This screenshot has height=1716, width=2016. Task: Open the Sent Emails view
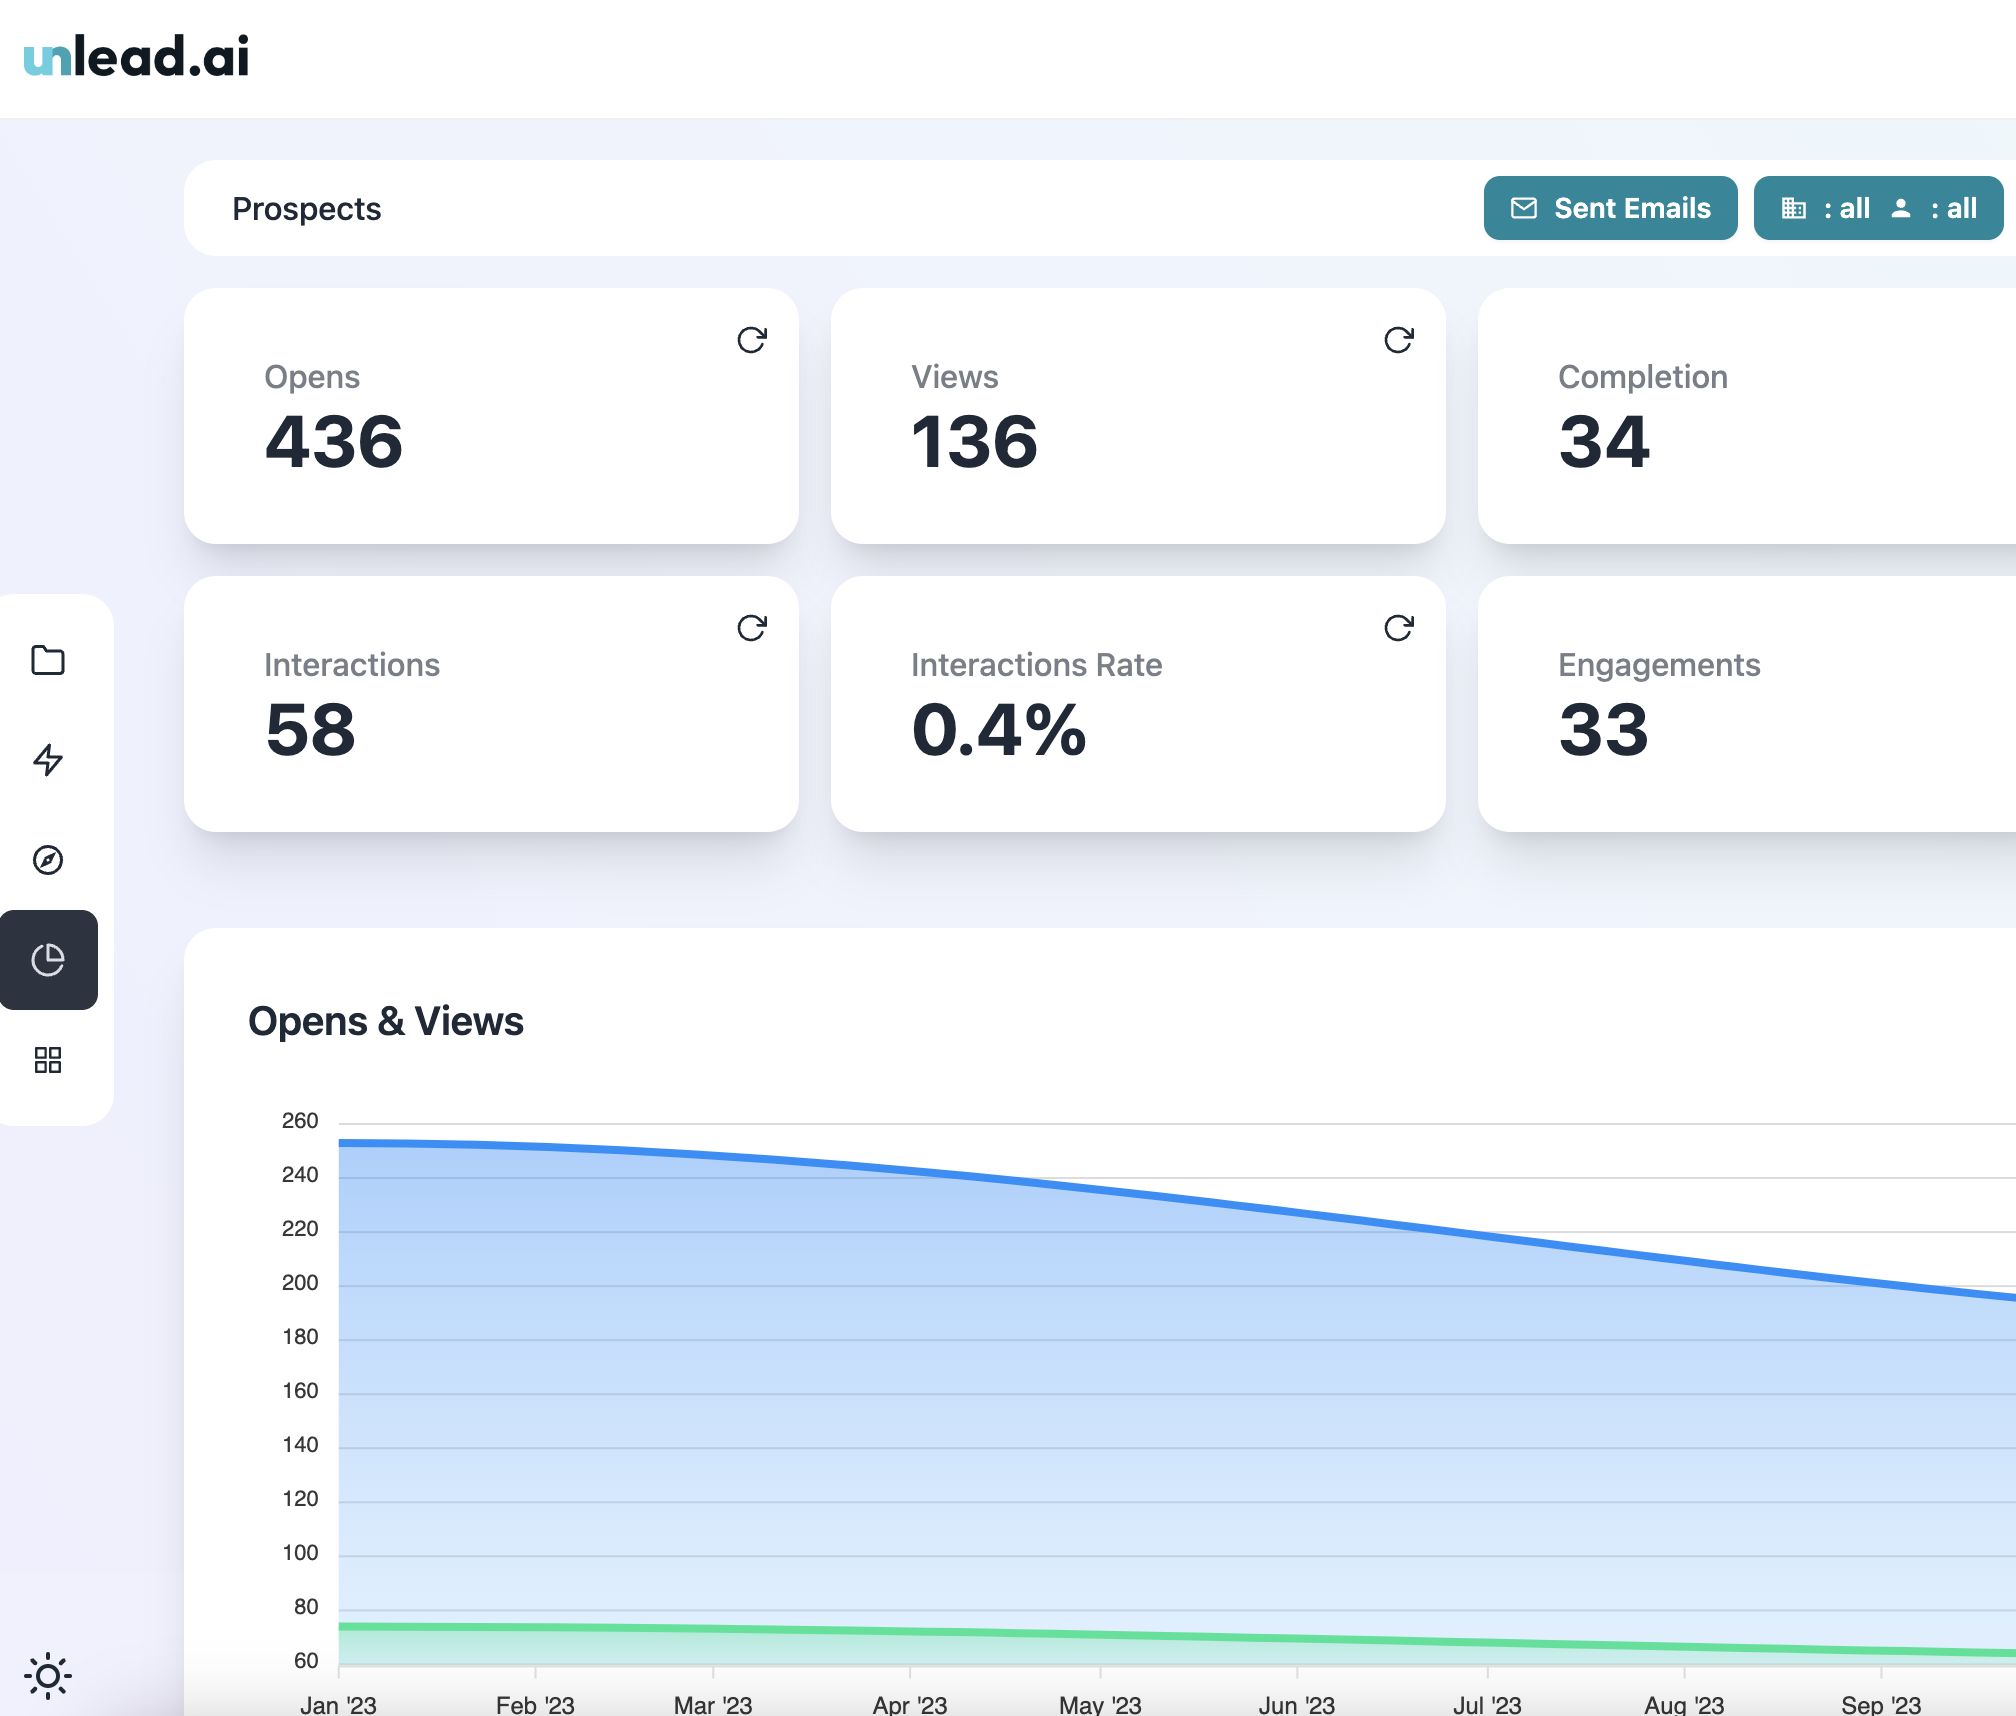(x=1610, y=208)
